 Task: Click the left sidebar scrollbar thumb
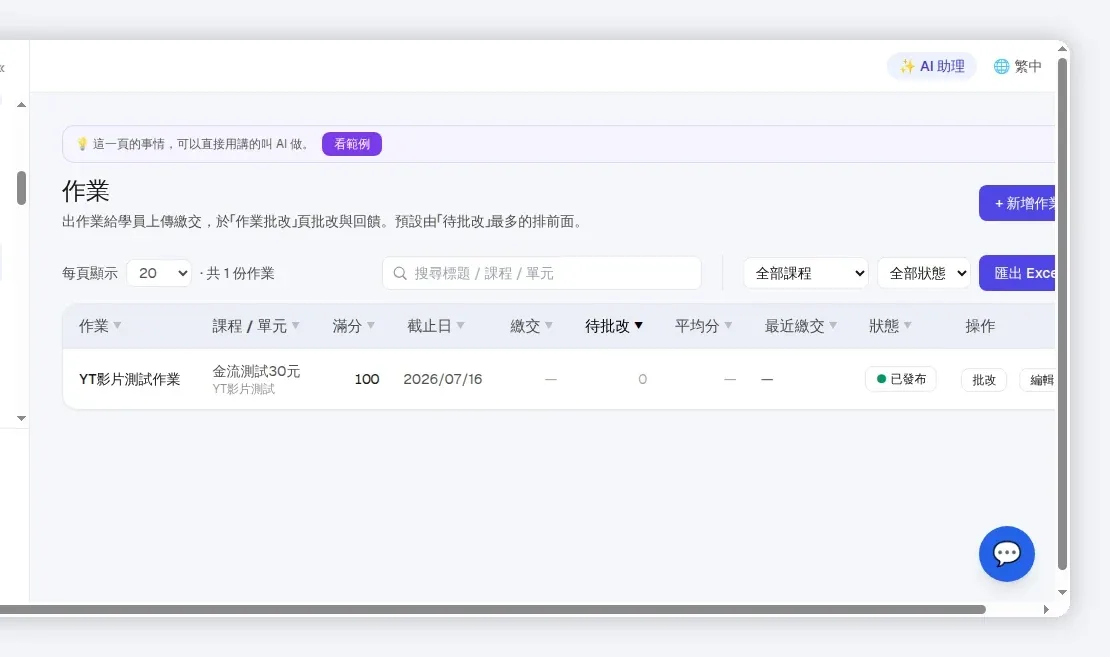pyautogui.click(x=22, y=188)
